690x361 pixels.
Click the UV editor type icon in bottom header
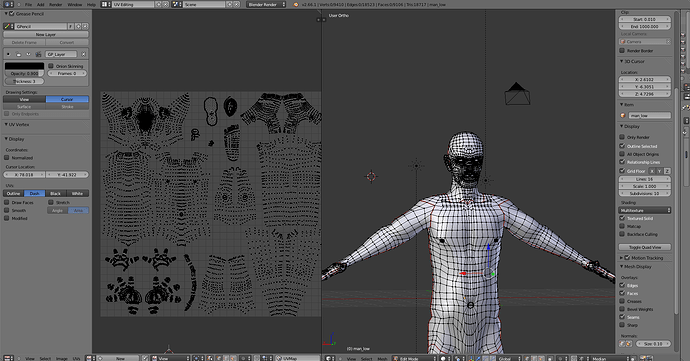(8, 358)
